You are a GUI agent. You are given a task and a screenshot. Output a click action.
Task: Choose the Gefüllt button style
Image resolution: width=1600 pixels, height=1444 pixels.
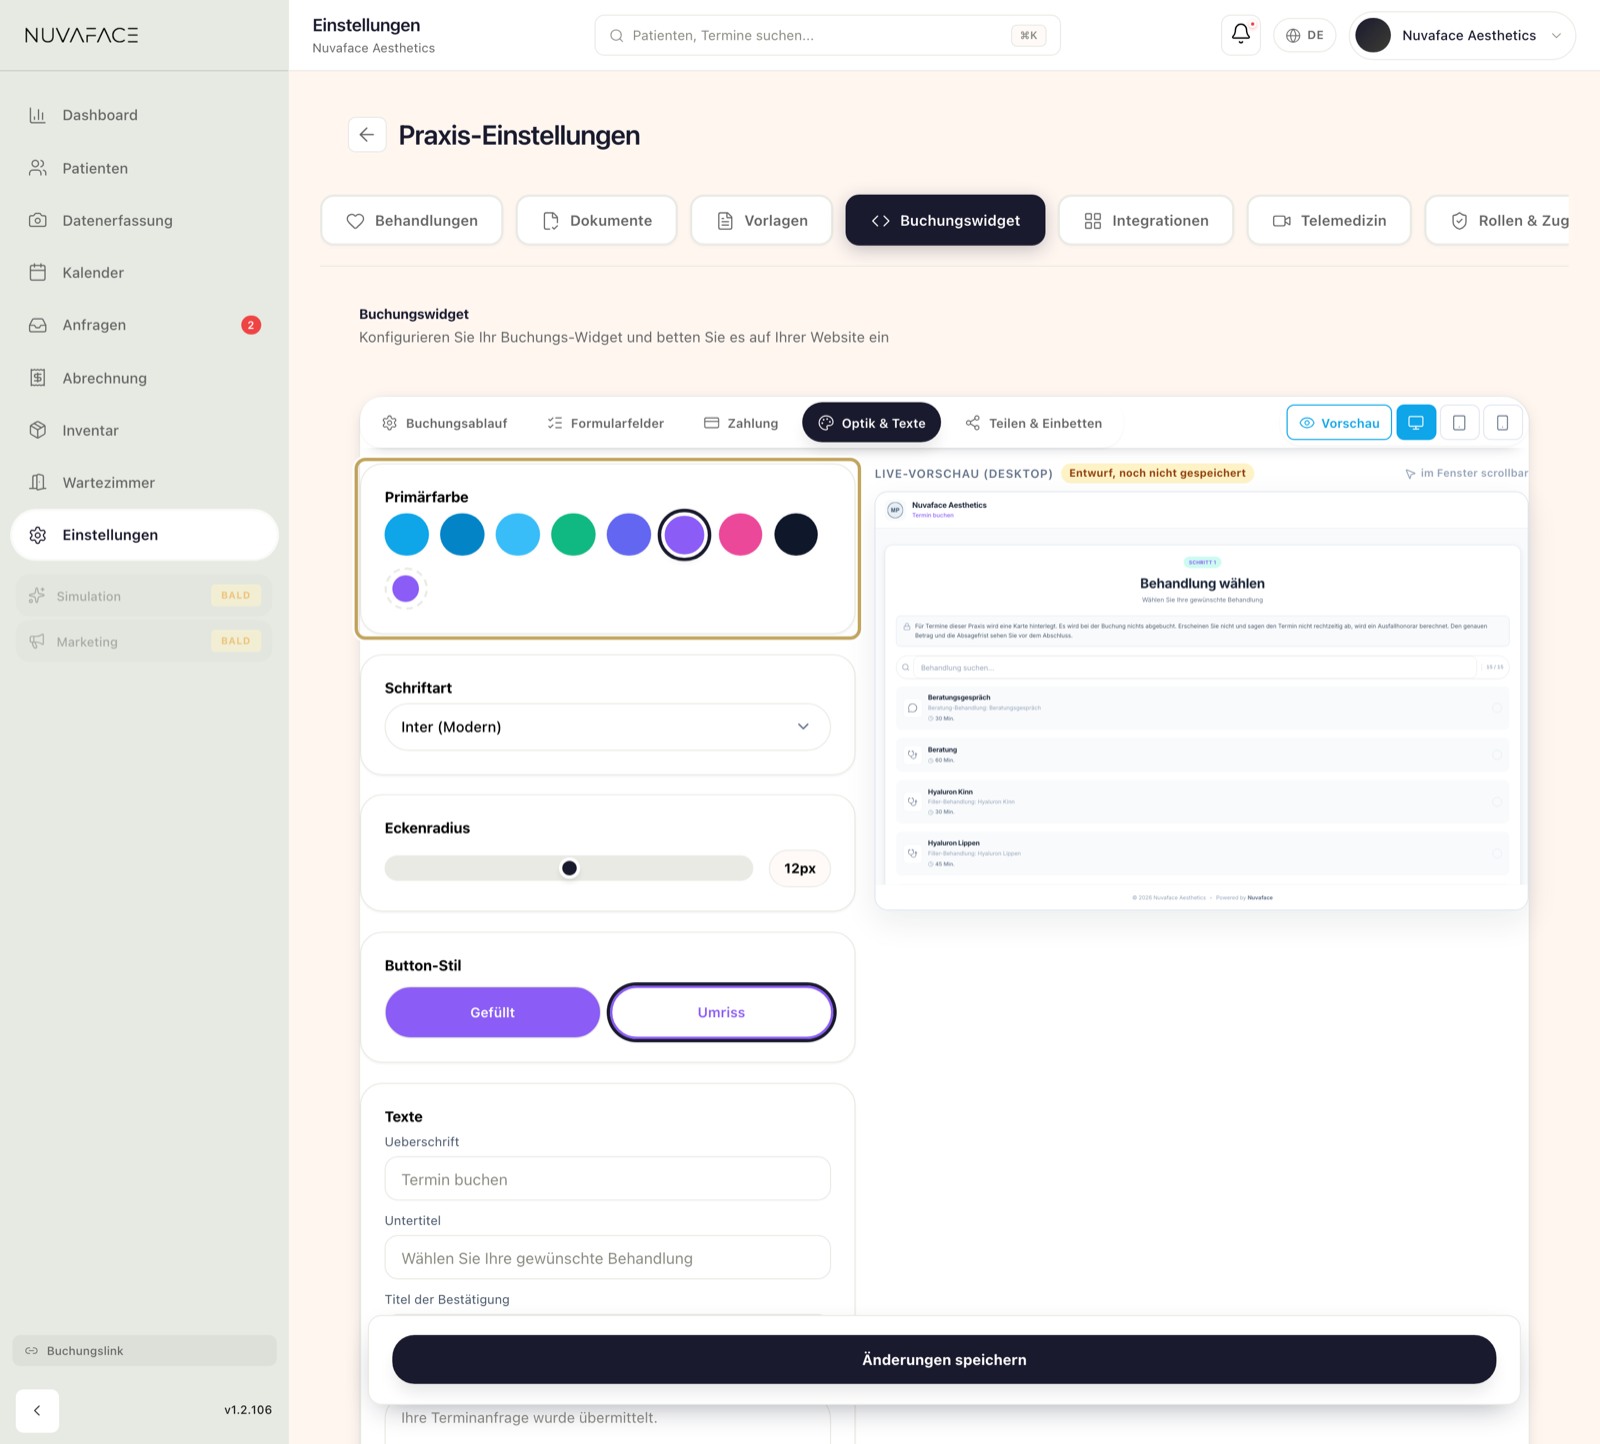click(492, 1012)
